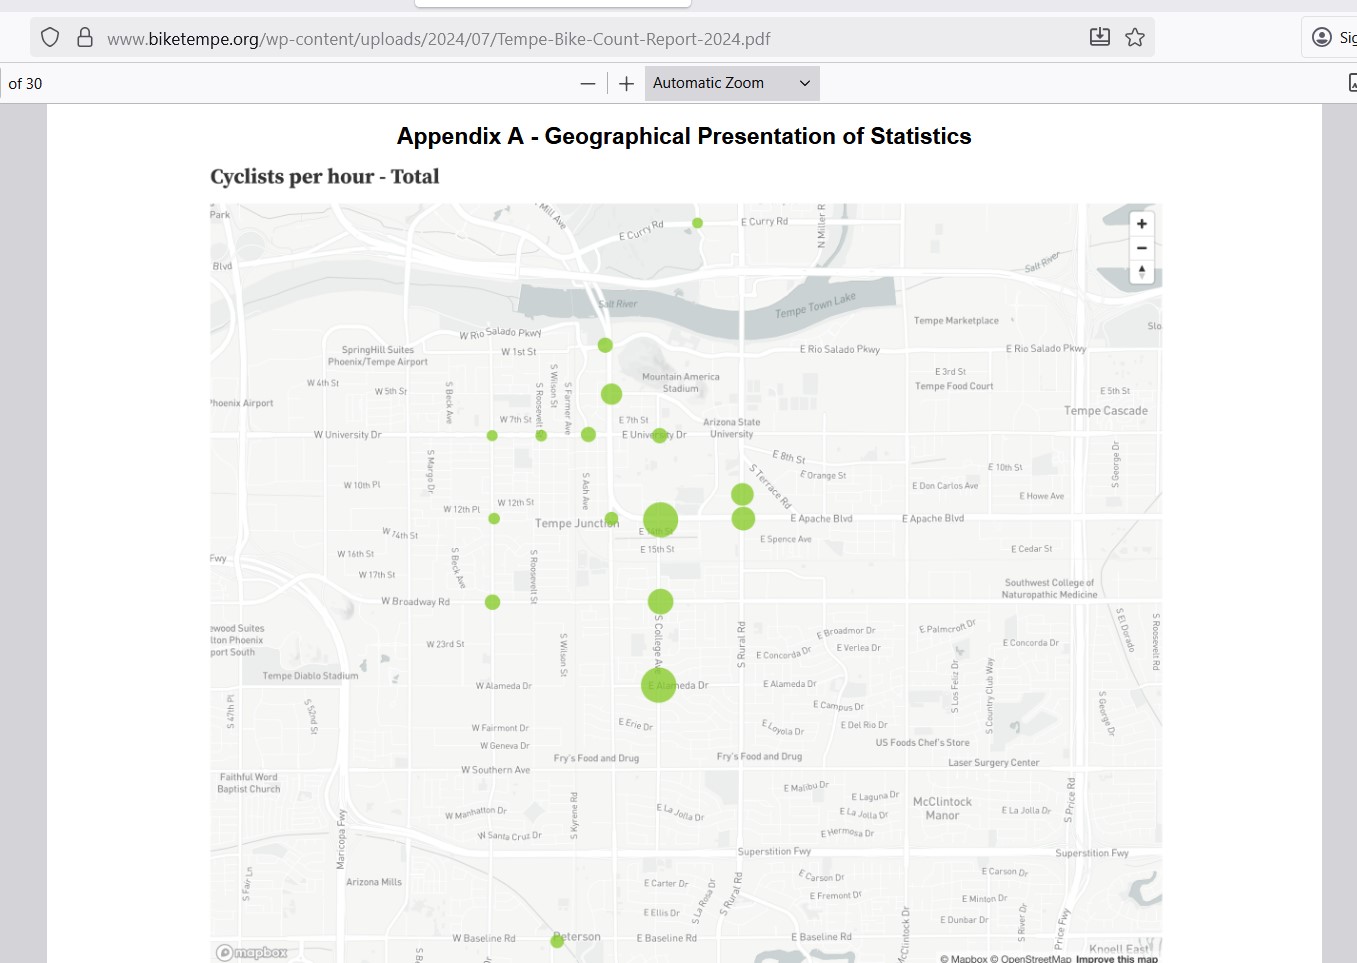
Task: Click the Mapbox logo on the map
Action: [x=252, y=952]
